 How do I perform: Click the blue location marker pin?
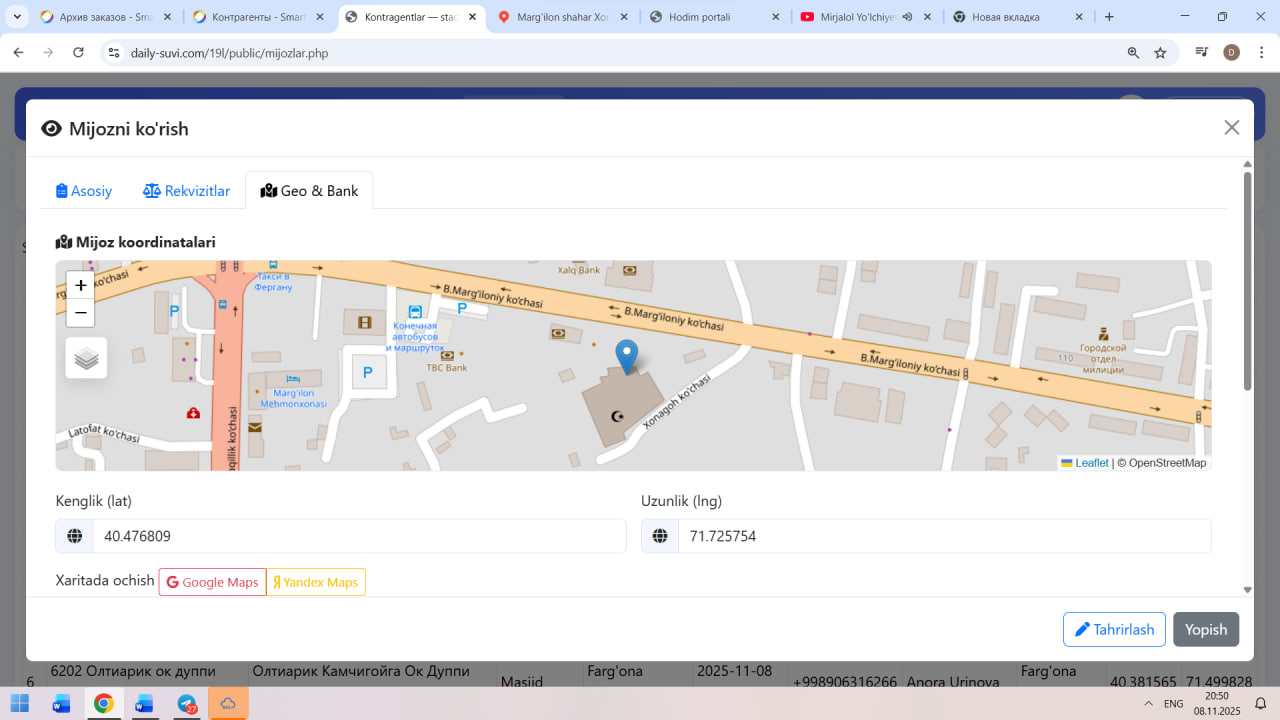(x=626, y=356)
